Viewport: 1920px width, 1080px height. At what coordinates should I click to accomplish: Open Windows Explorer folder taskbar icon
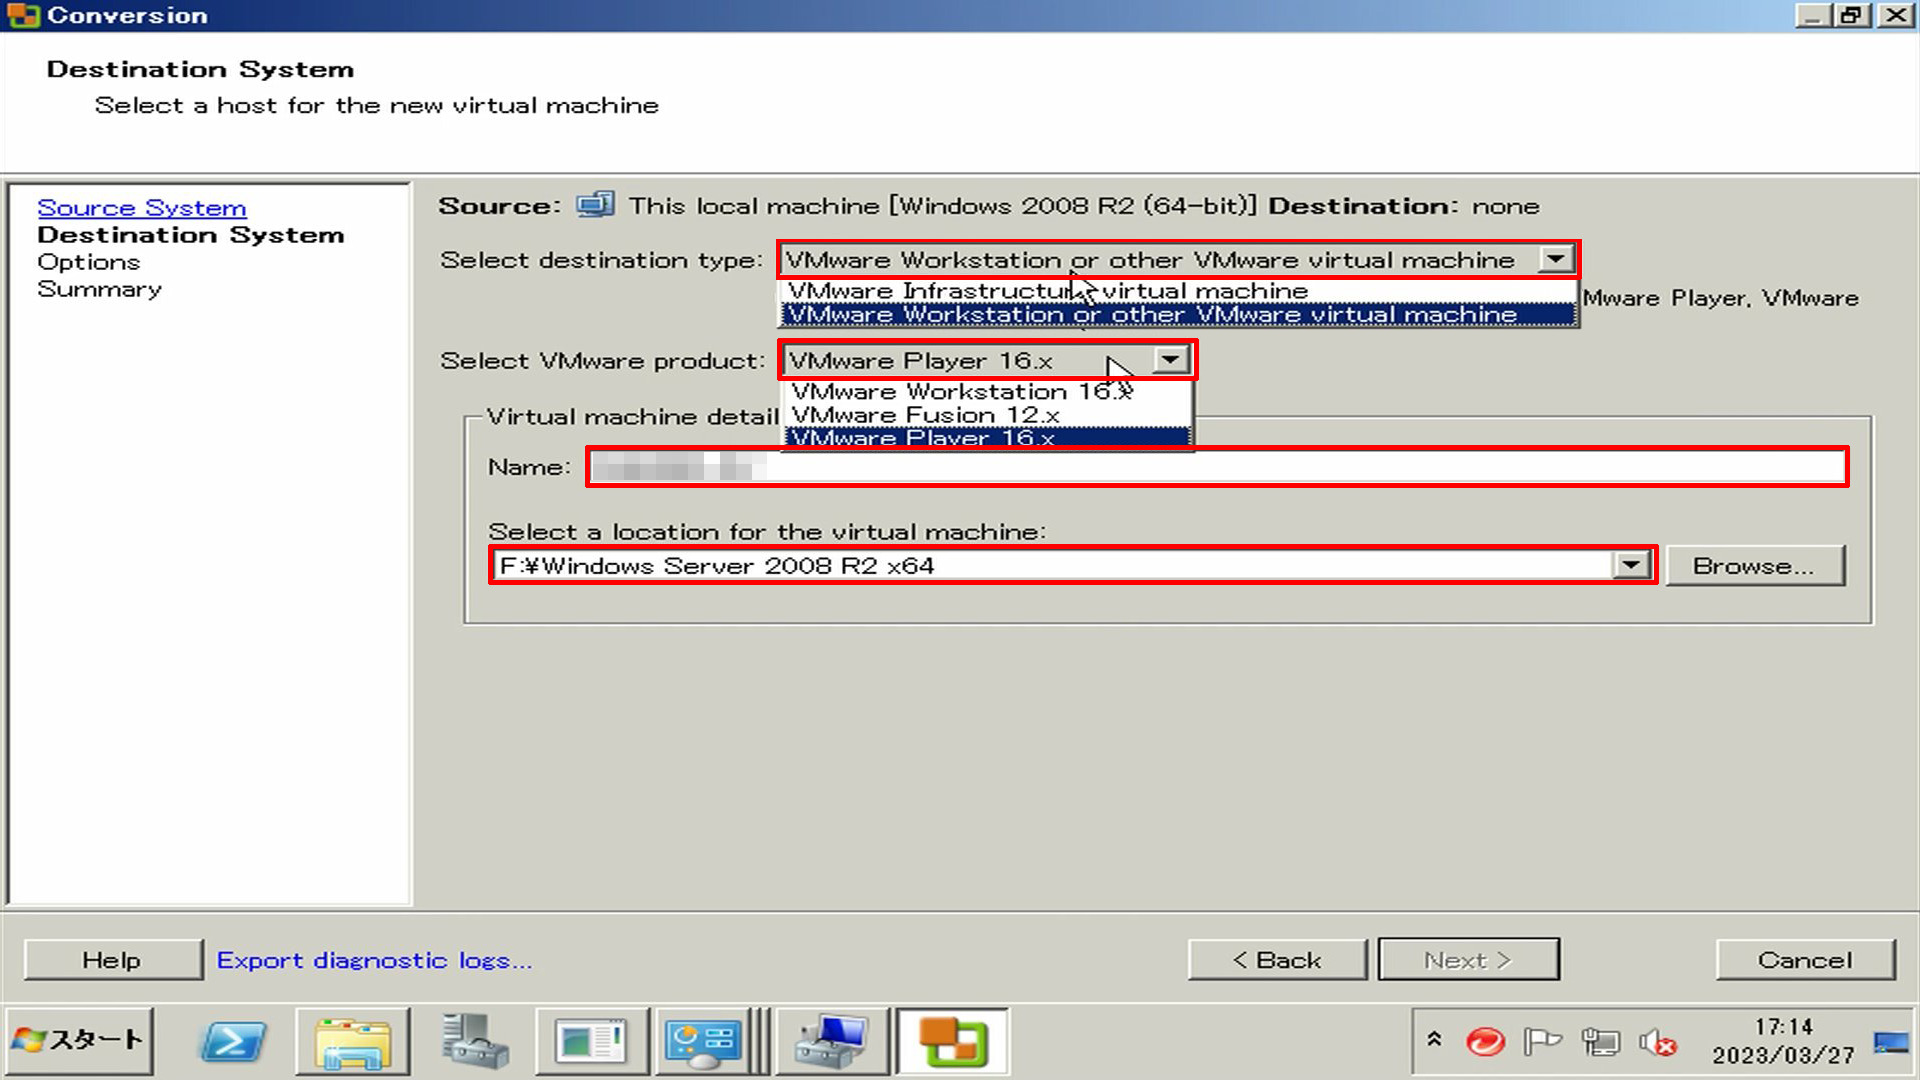(353, 1042)
